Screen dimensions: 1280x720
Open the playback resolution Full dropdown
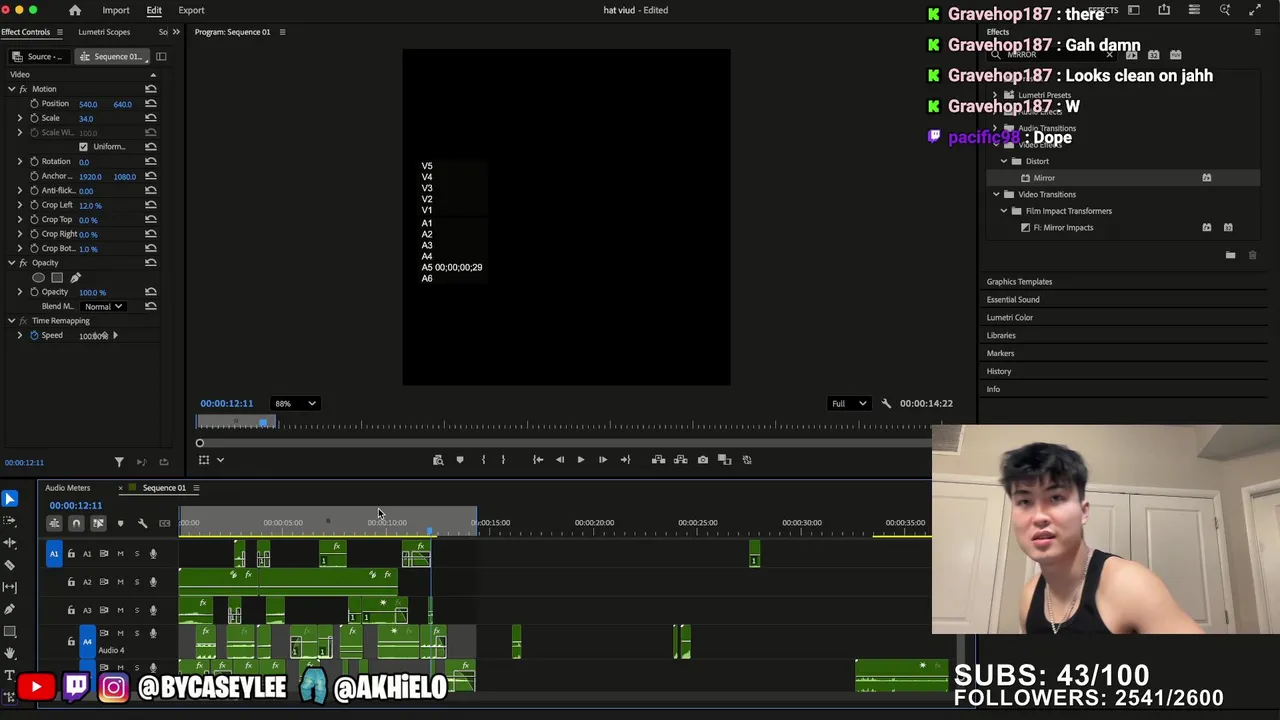[x=849, y=403]
